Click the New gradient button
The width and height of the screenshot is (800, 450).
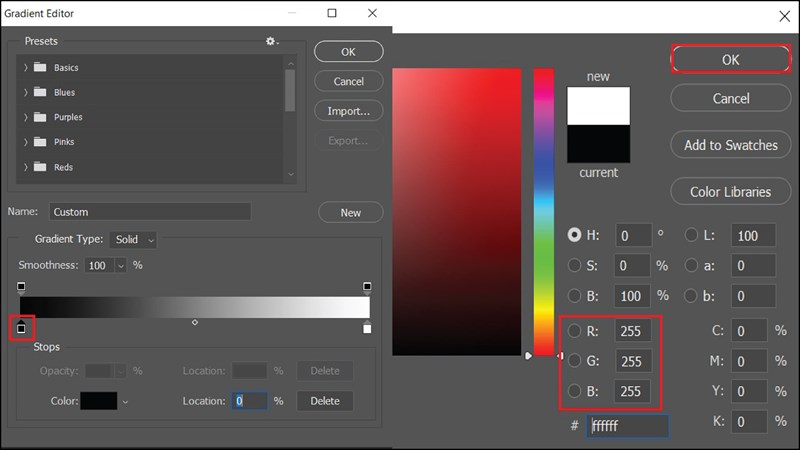(x=351, y=212)
